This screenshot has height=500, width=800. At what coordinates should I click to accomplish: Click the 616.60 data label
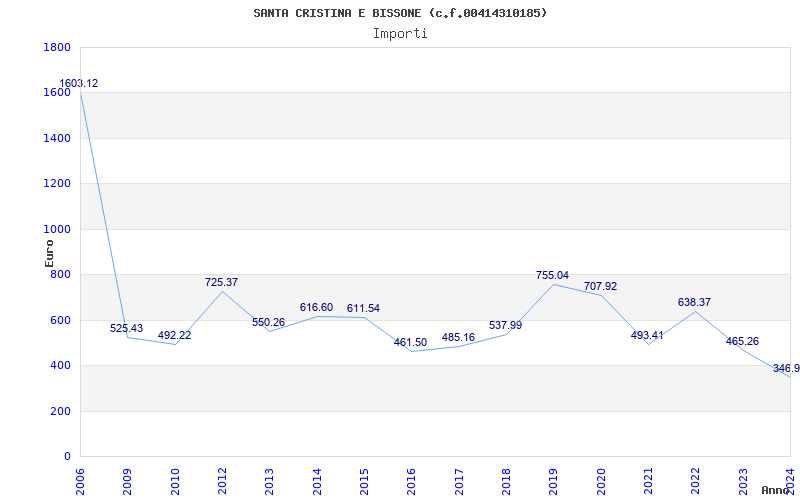[316, 307]
